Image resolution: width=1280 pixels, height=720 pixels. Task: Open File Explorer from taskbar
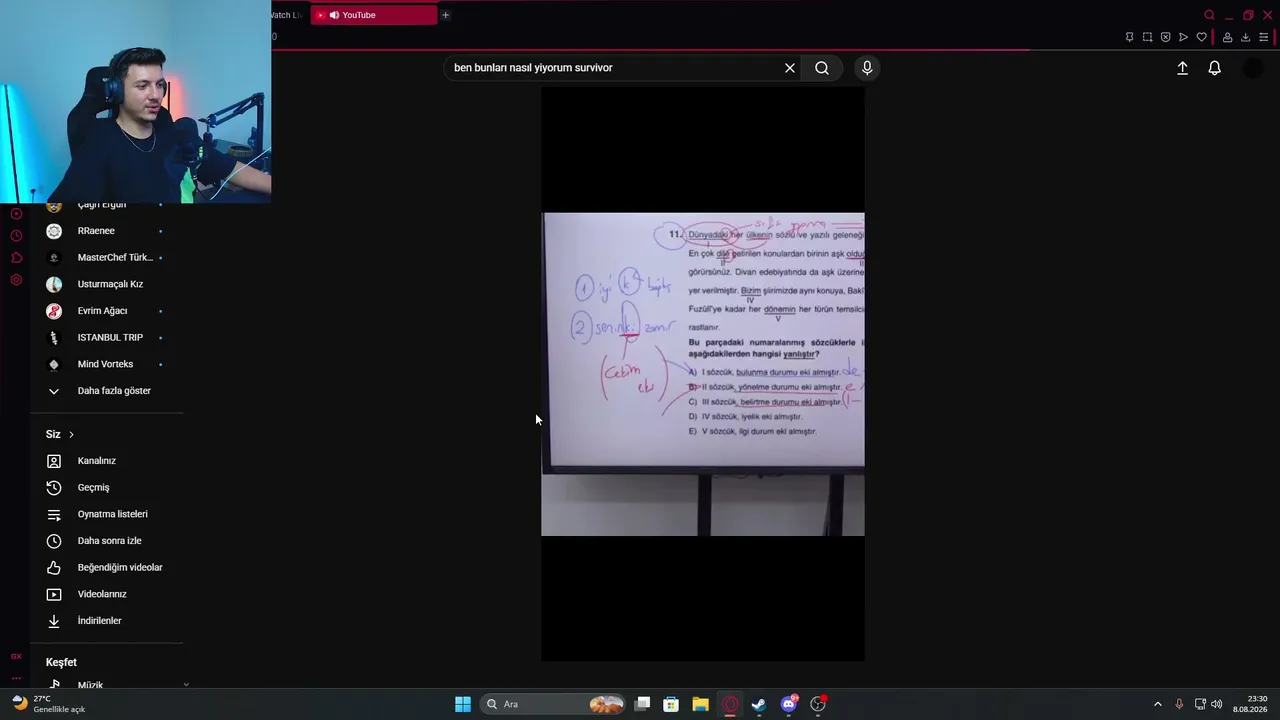pos(700,704)
